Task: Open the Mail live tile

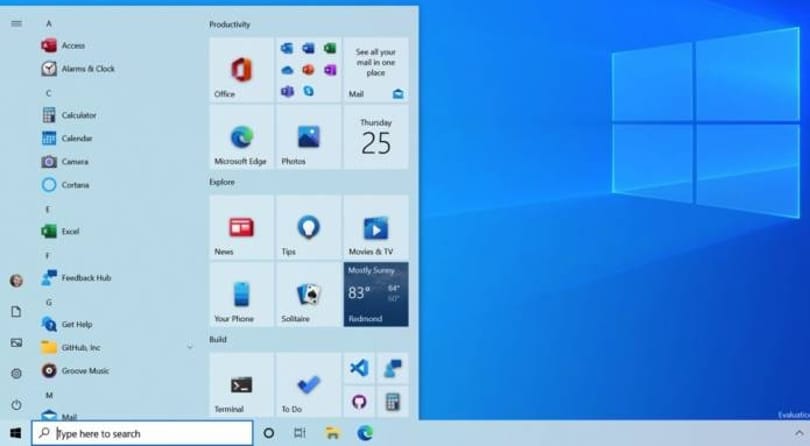Action: [376, 70]
